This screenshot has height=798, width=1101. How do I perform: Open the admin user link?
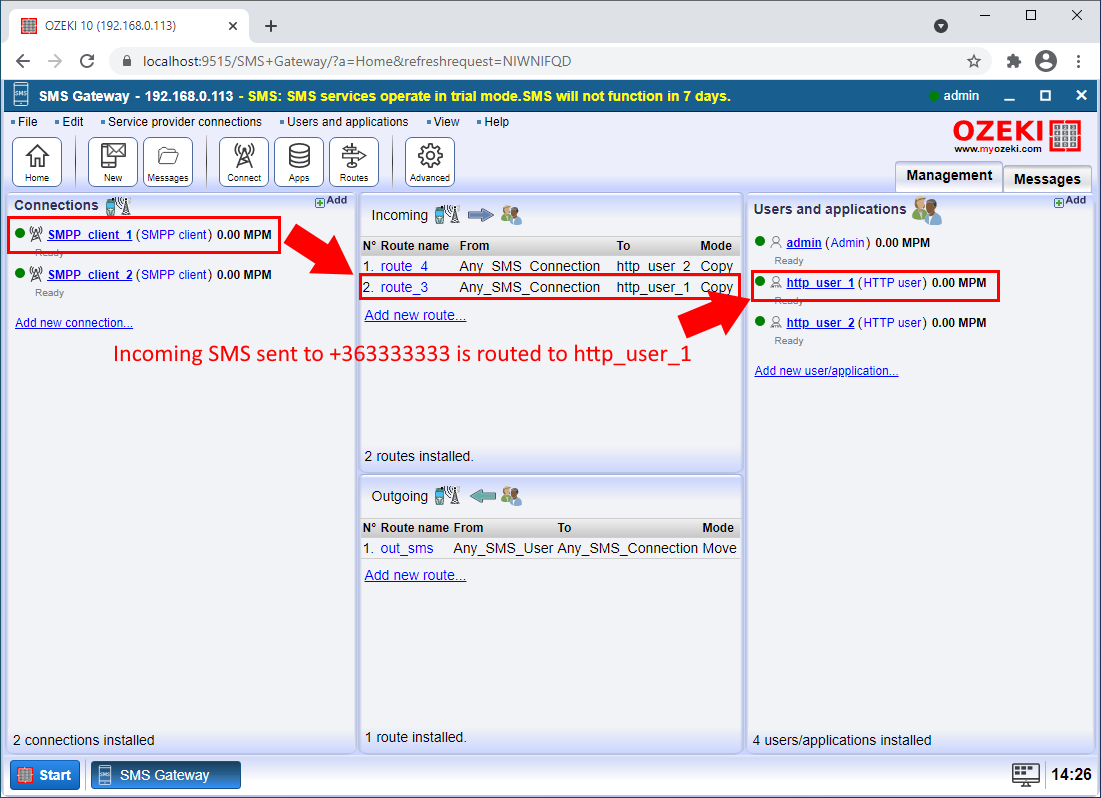click(804, 243)
